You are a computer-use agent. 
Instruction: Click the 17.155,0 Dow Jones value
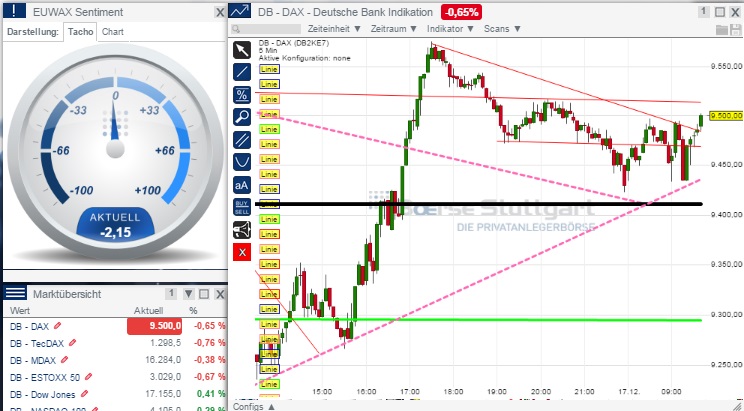163,394
